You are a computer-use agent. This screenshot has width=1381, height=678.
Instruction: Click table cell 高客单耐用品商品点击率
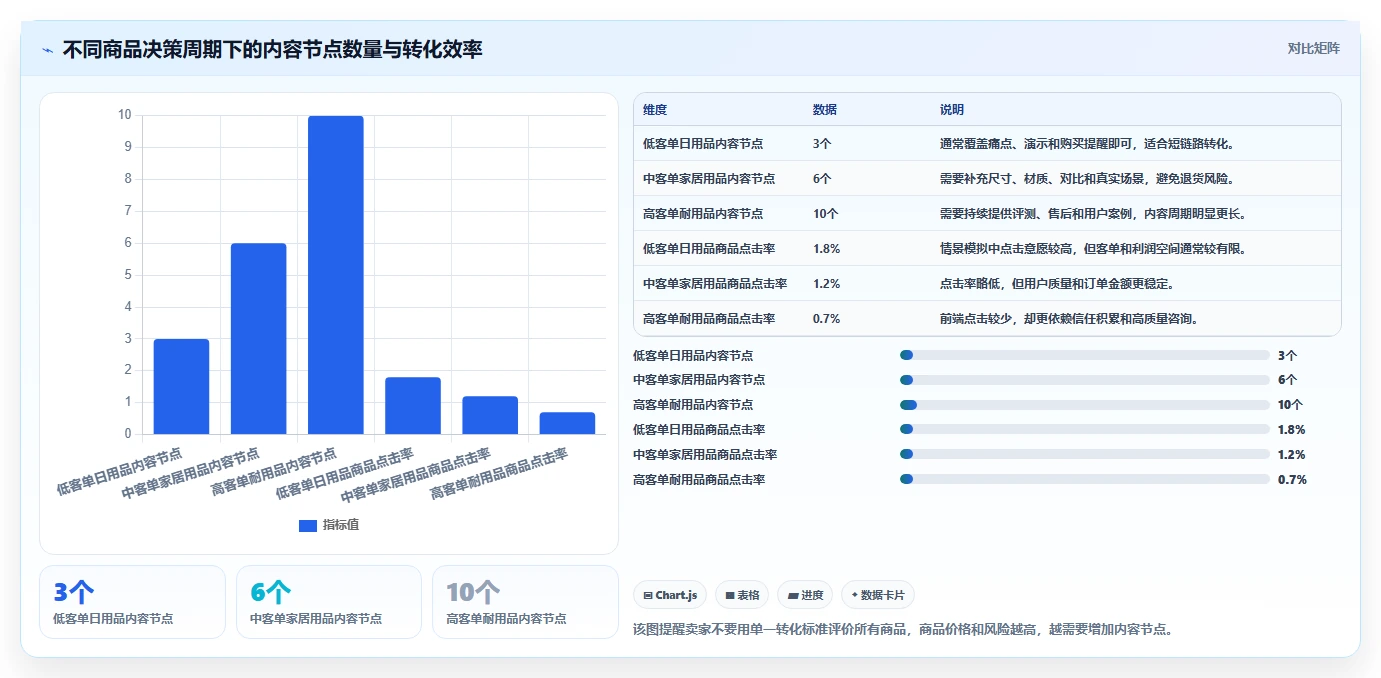(x=709, y=319)
